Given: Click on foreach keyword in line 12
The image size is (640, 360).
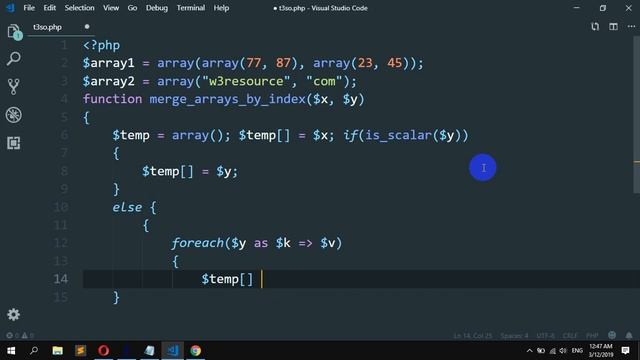Looking at the screenshot, I should point(198,243).
